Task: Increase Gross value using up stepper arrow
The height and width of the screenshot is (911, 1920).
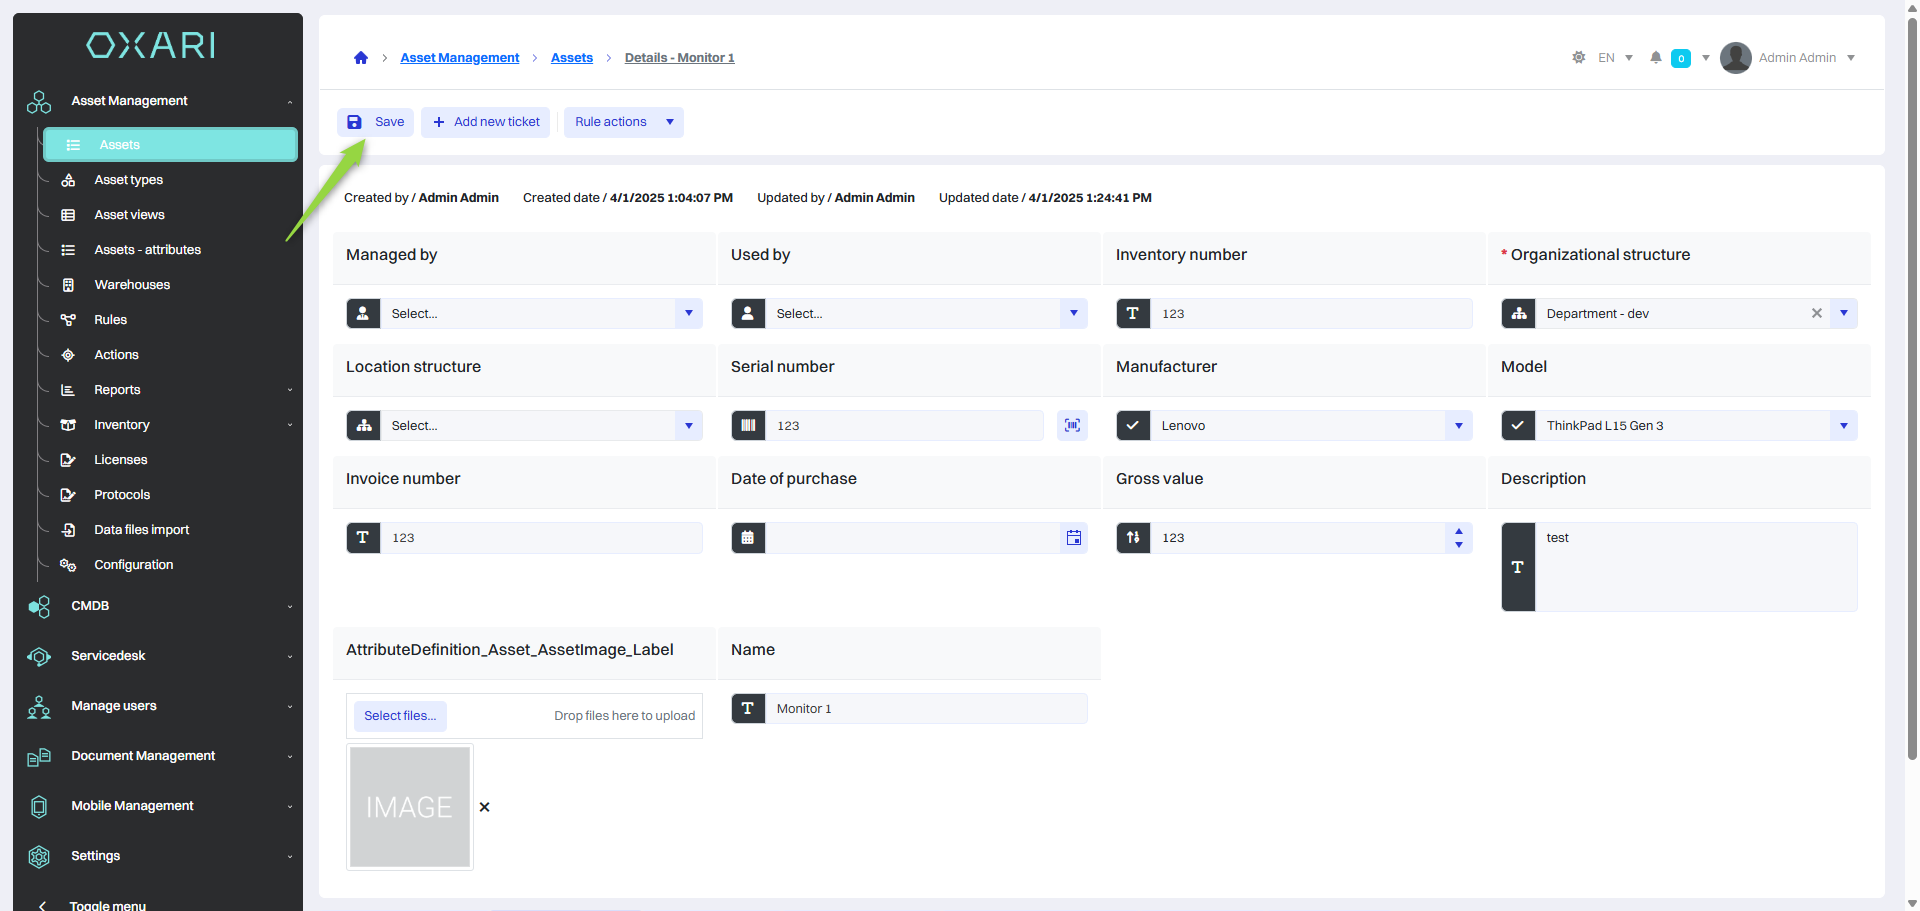Action: tap(1459, 532)
